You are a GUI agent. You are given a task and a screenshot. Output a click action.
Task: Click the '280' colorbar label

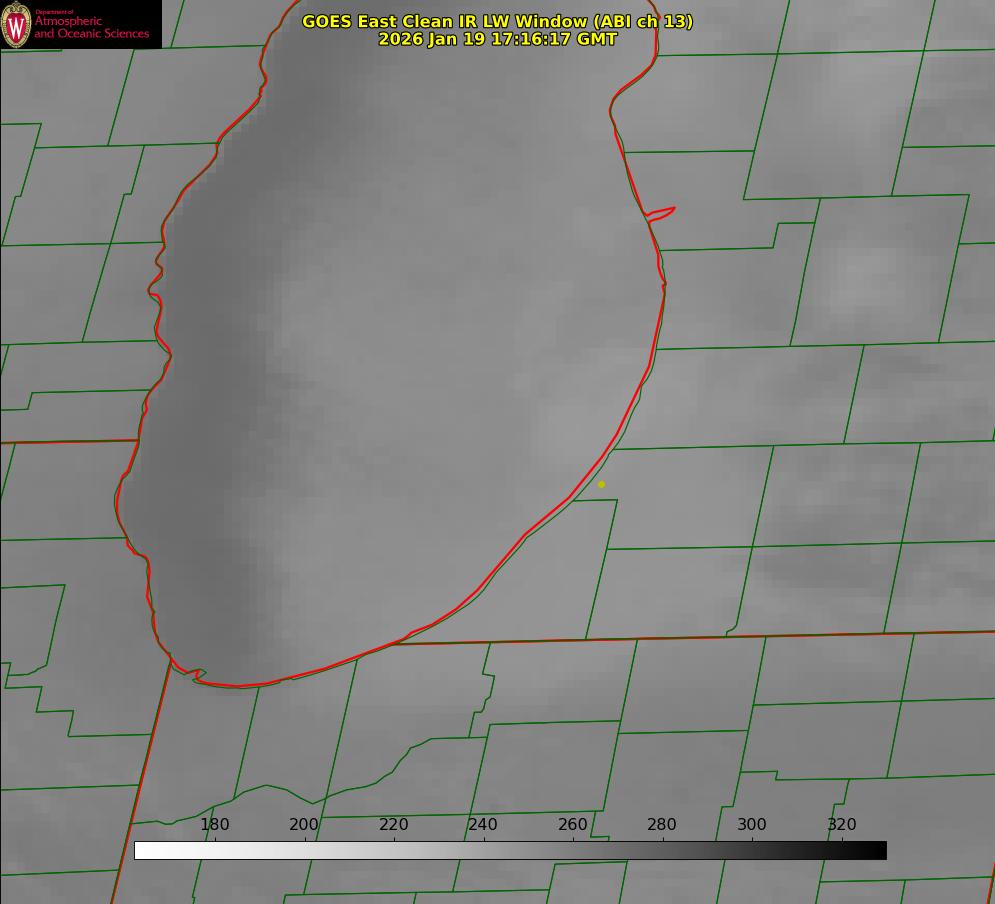click(662, 824)
